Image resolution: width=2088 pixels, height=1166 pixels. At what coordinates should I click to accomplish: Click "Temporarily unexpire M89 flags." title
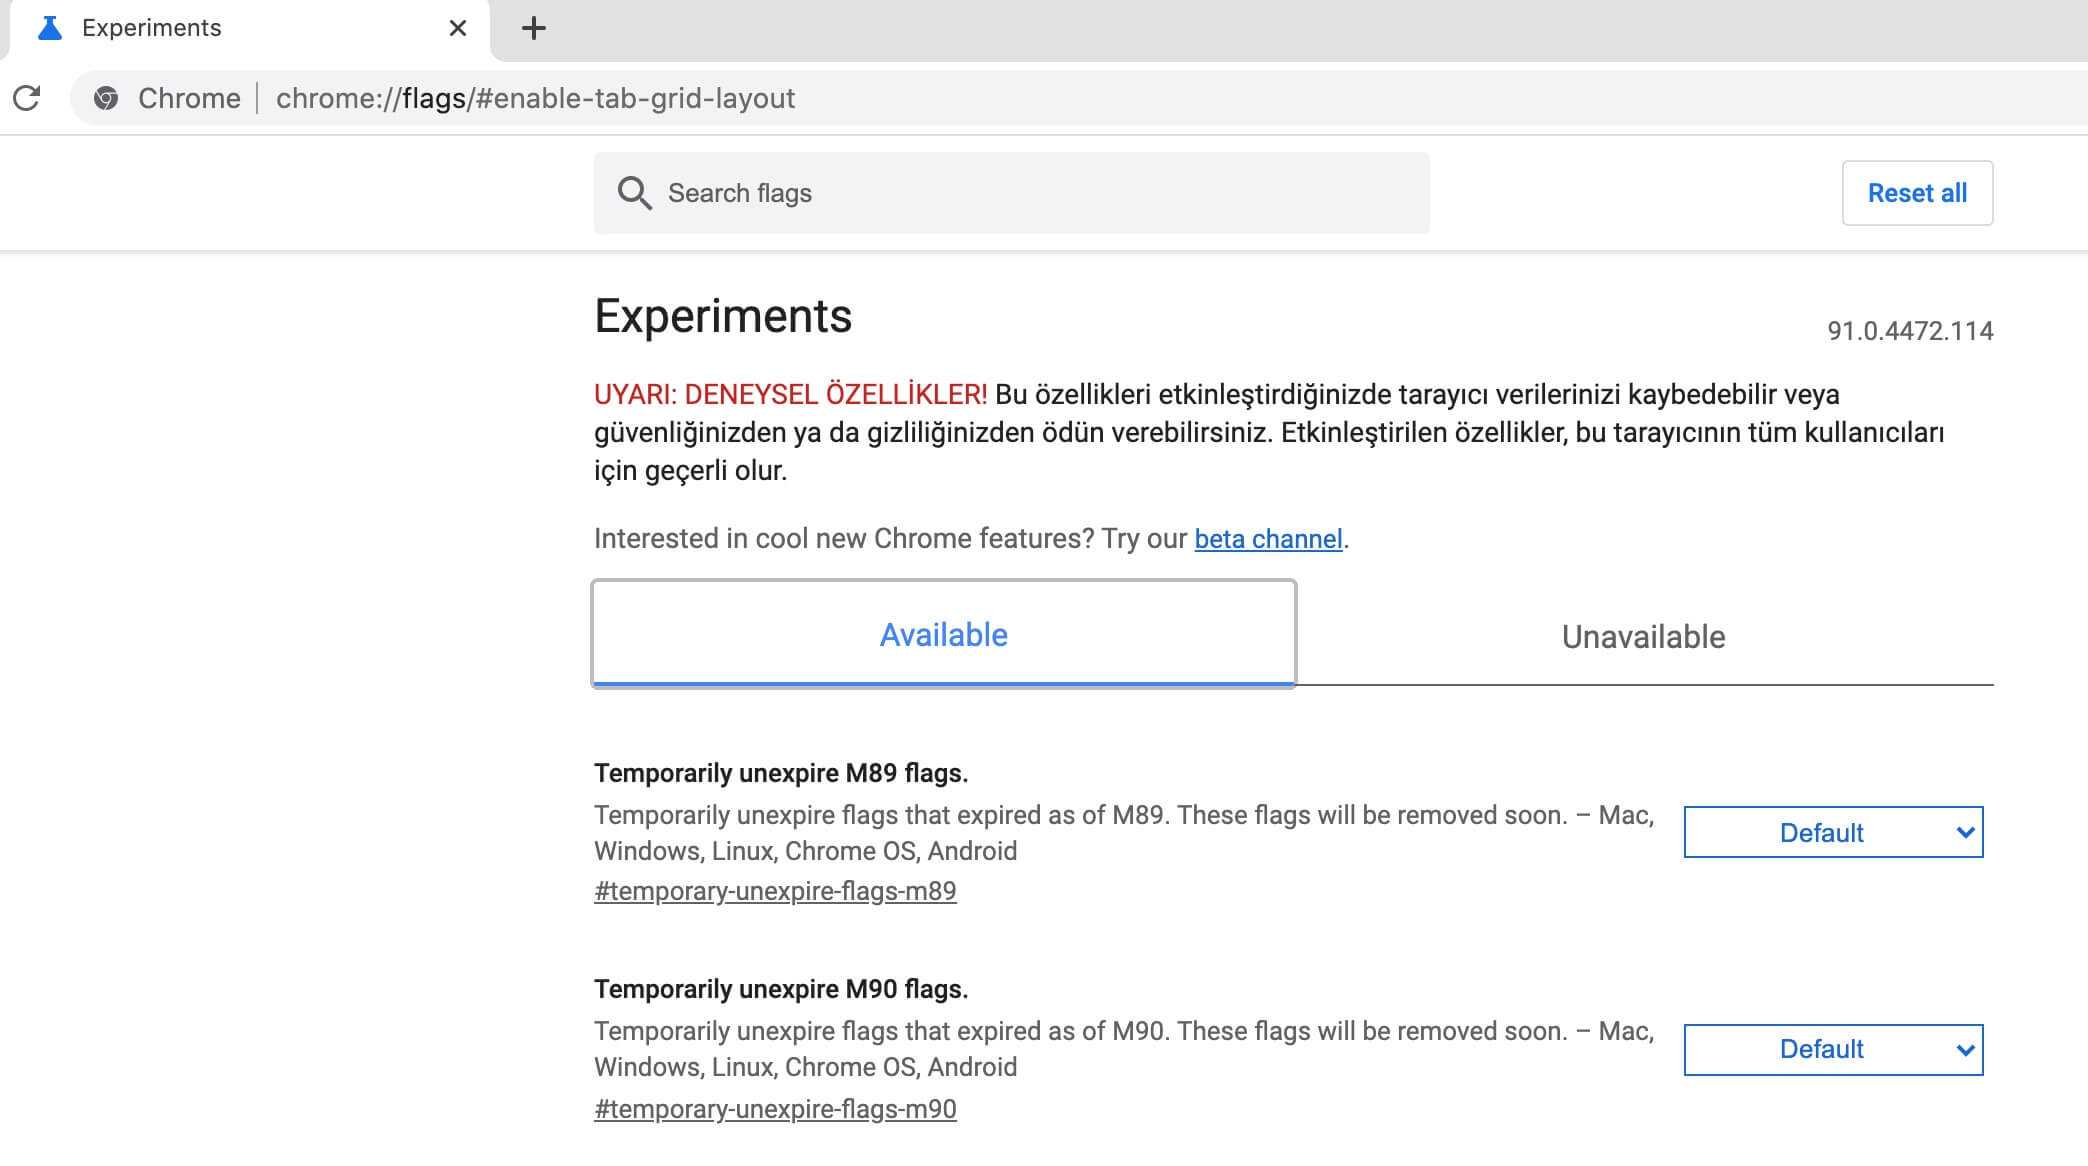point(781,773)
